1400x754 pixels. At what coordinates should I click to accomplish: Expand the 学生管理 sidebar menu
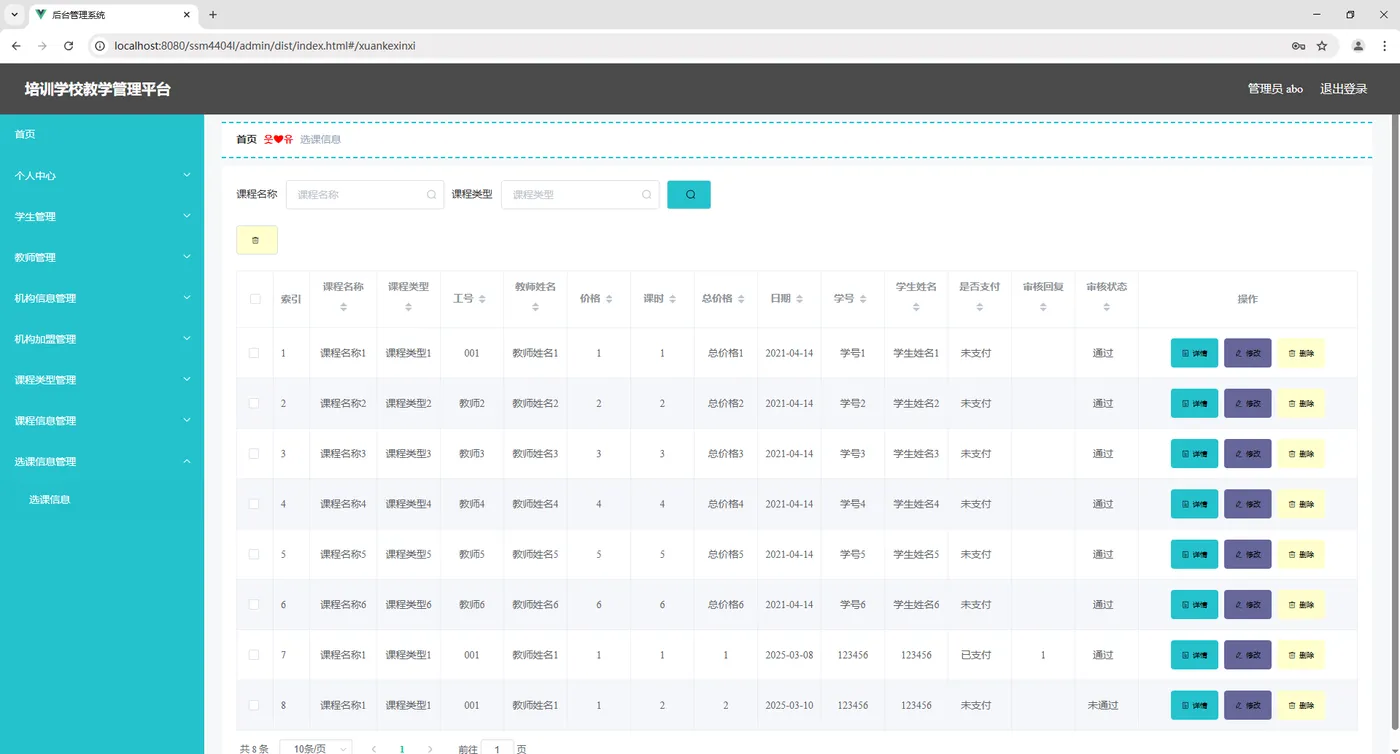click(x=102, y=216)
